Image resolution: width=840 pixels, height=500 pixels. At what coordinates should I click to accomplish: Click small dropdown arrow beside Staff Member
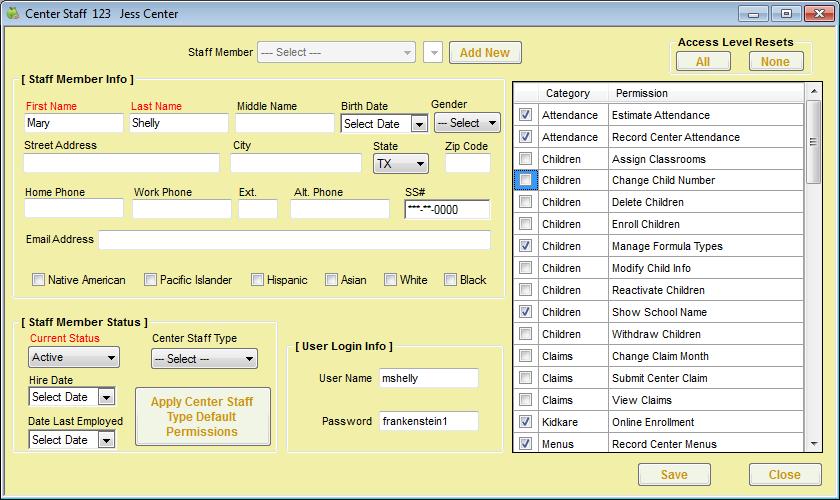coord(433,53)
